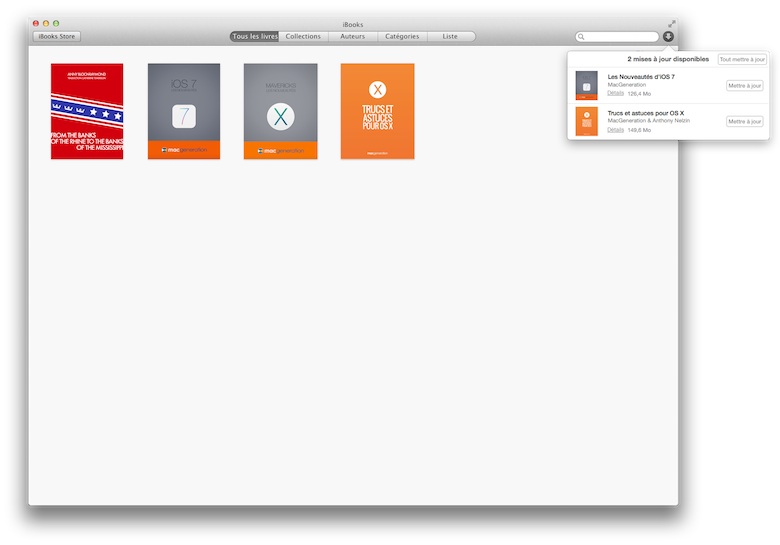Screen dimensions: 780x545
Task: Click iOS 7 thumbnail in updates popover
Action: coord(586,86)
